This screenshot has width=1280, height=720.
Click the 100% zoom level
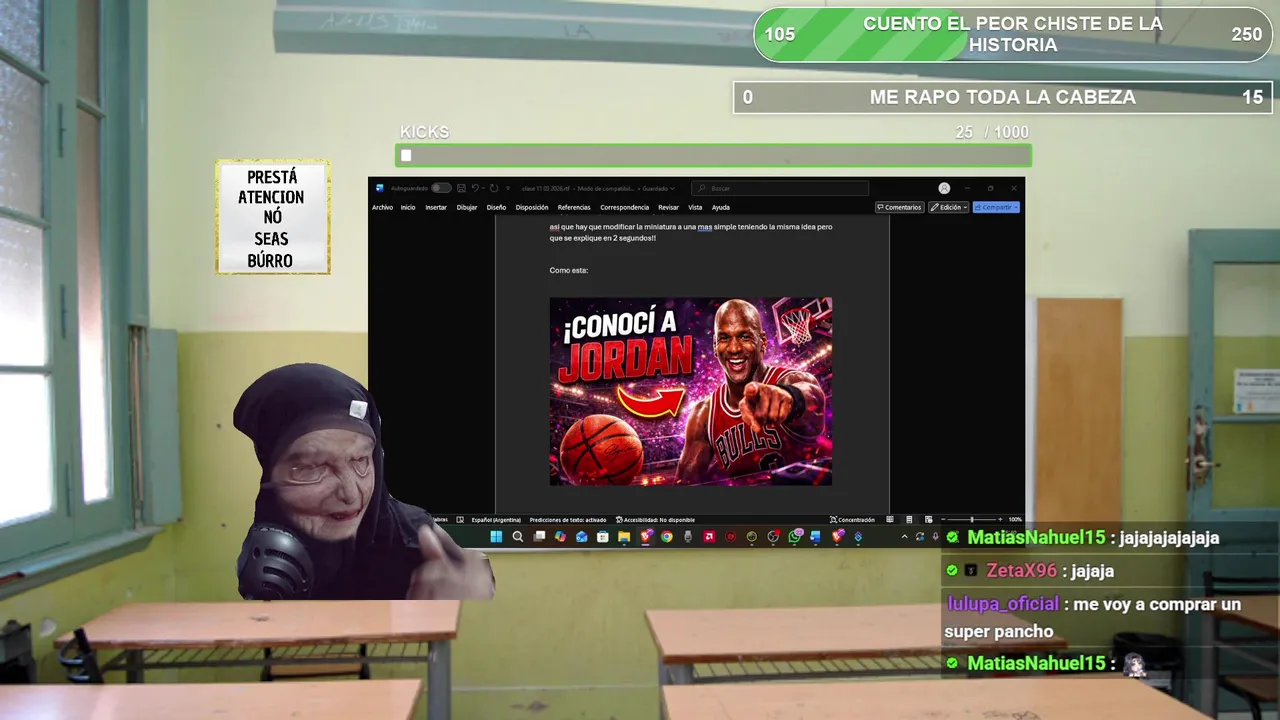click(1015, 520)
